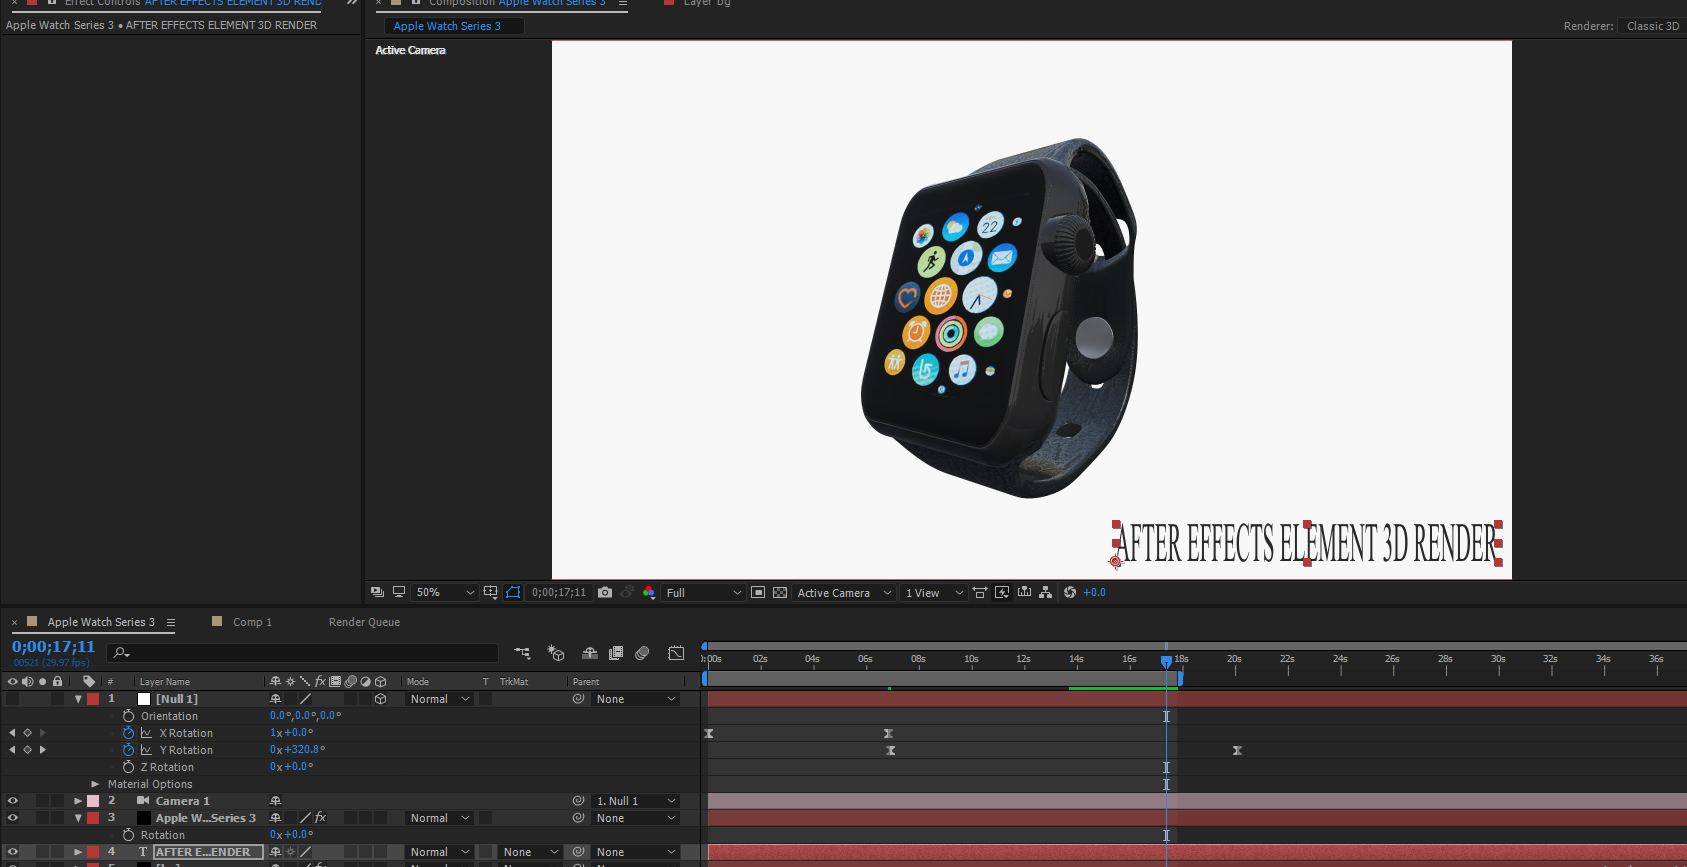The height and width of the screenshot is (867, 1687).
Task: Click the Always Preview This View icon
Action: (x=377, y=592)
